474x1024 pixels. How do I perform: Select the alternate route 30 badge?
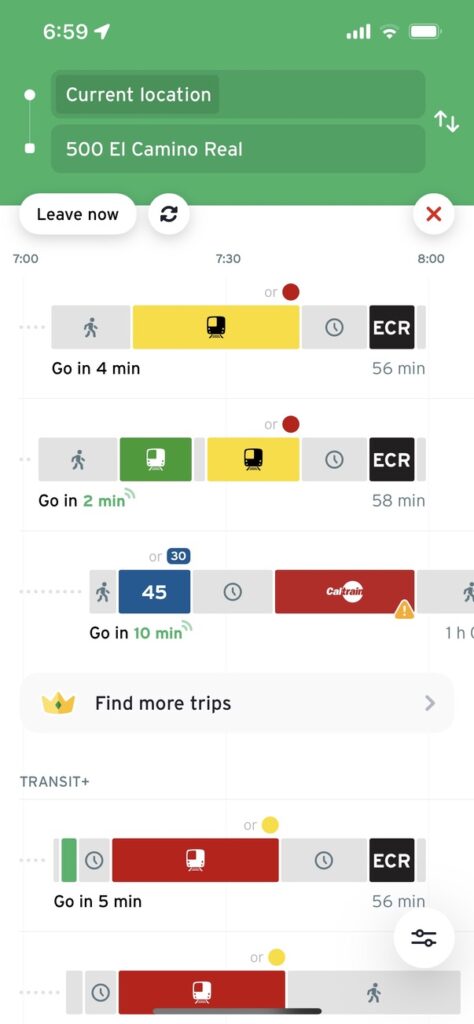tap(178, 556)
